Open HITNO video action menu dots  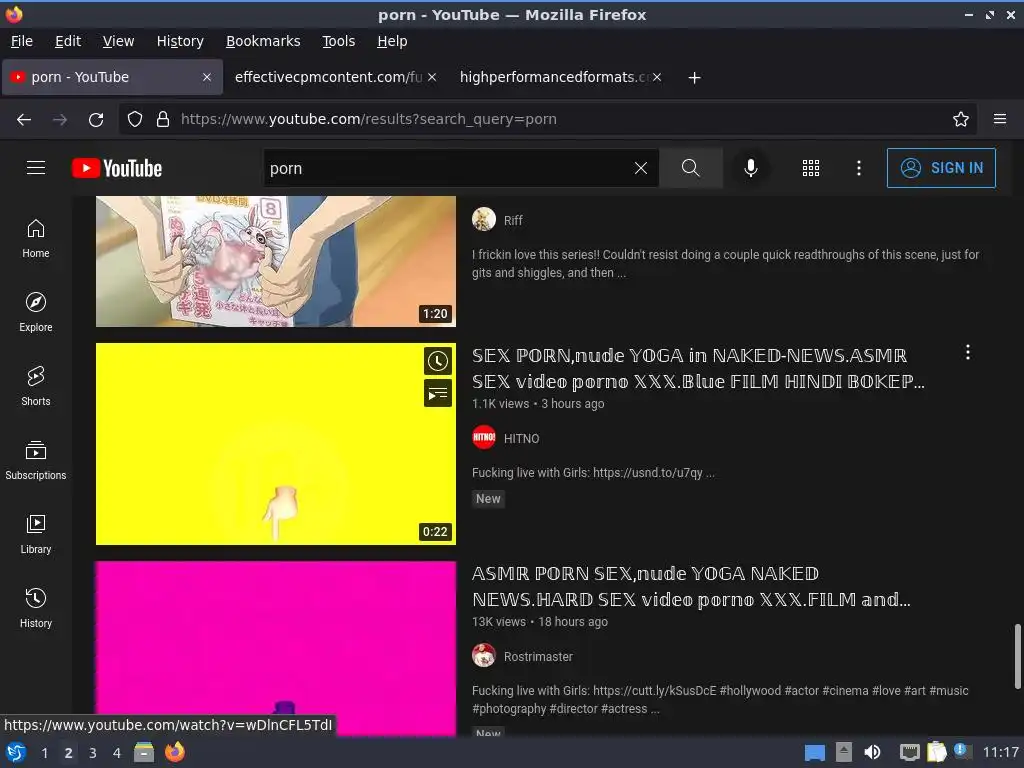click(x=968, y=353)
